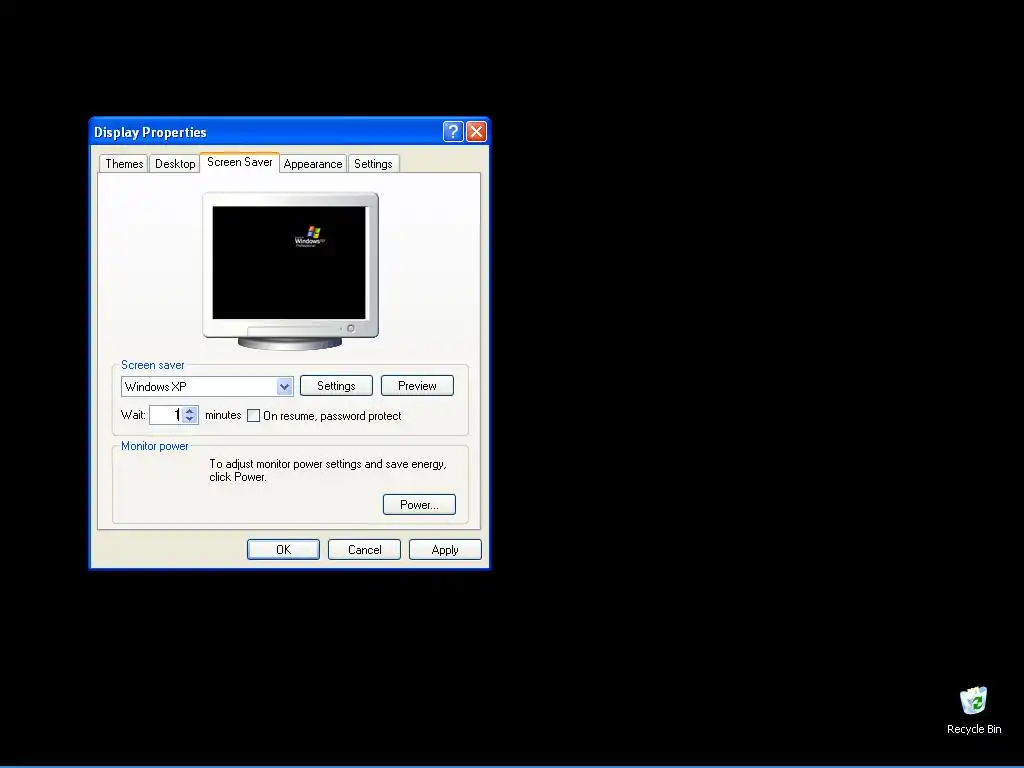Click the Help question mark button in title bar
This screenshot has height=768, width=1024.
453,131
